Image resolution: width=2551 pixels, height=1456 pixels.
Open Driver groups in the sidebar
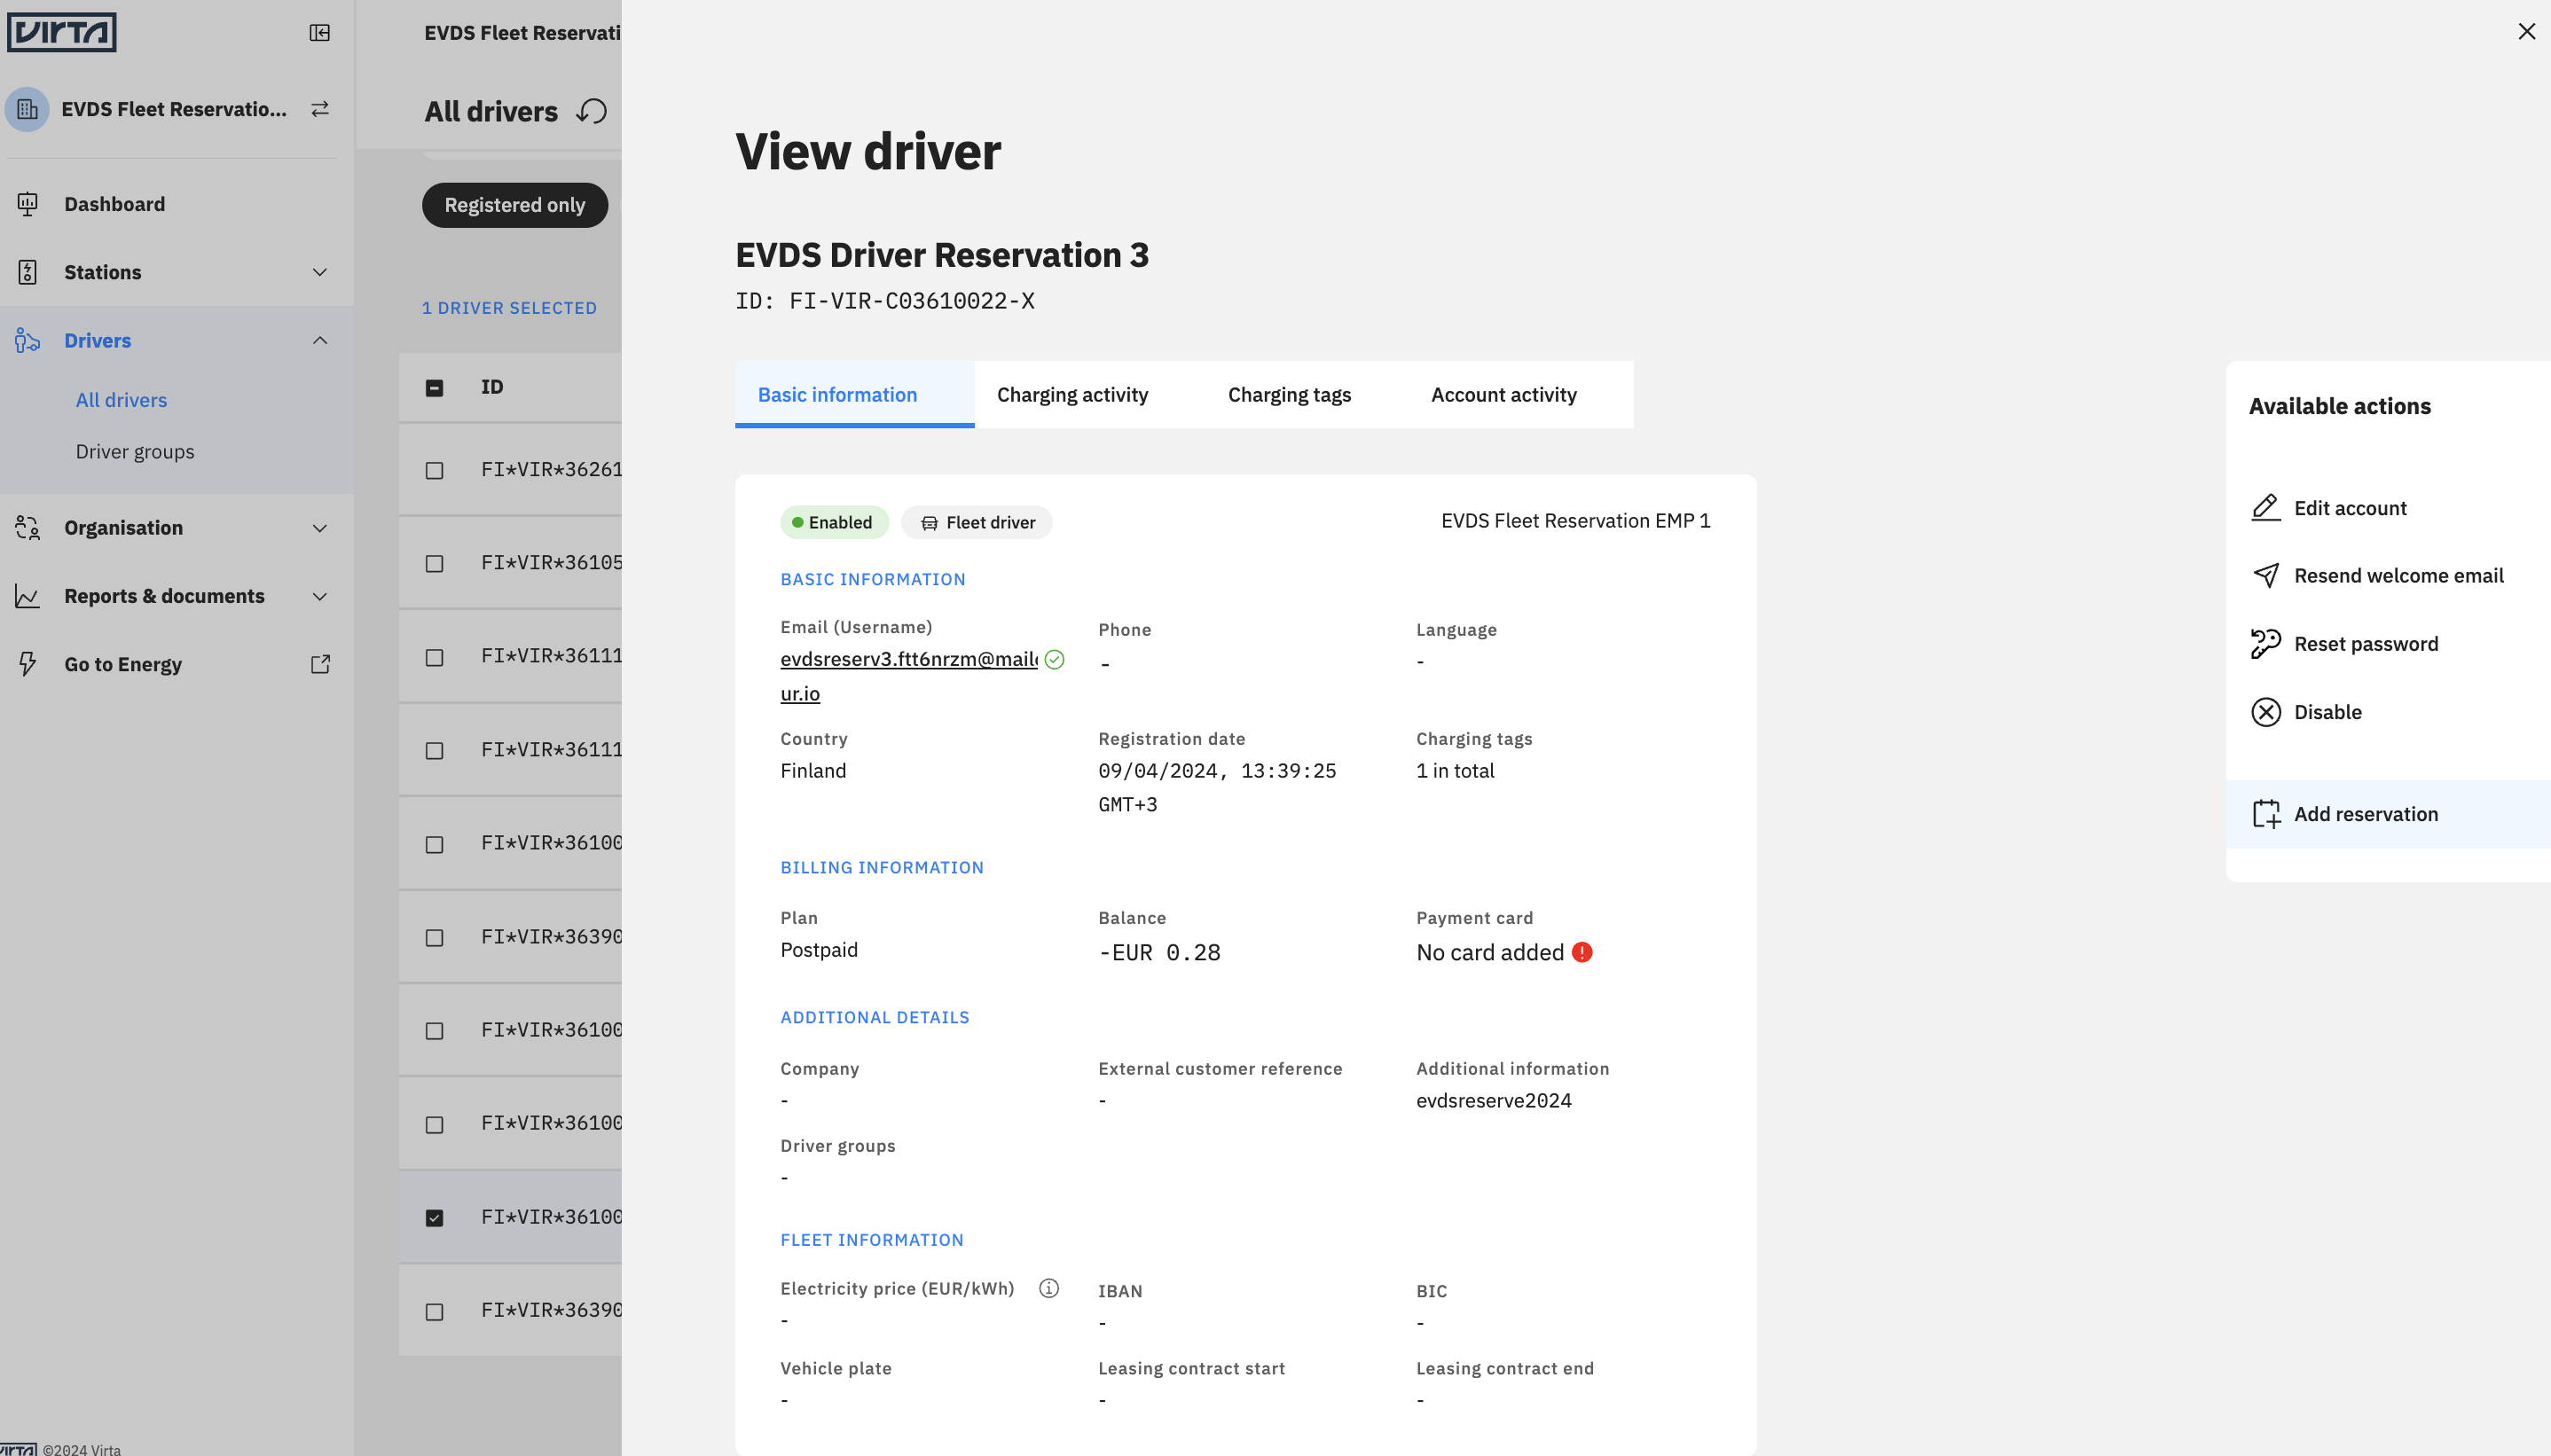(x=135, y=452)
